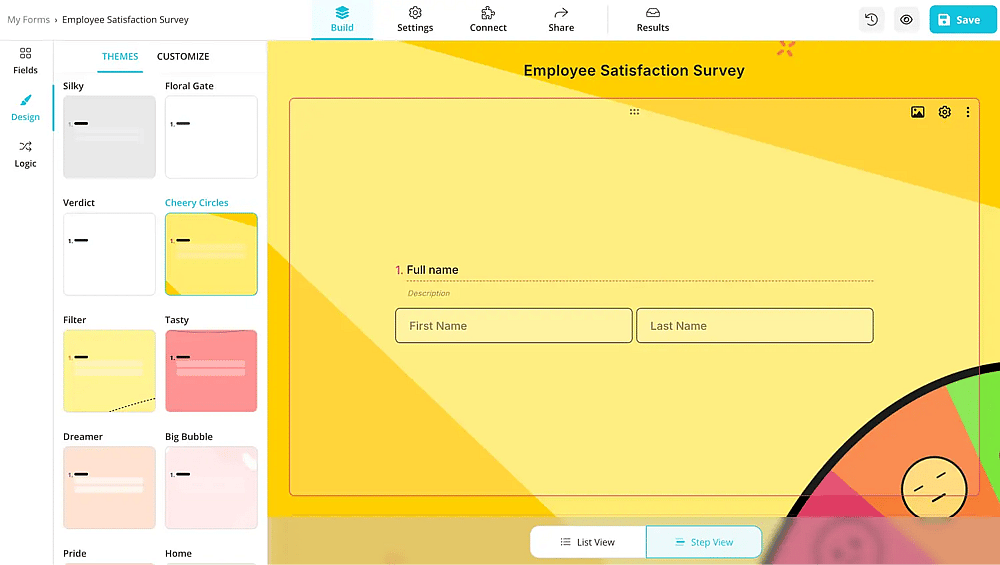The height and width of the screenshot is (565, 1000).
Task: Switch to List View
Action: 587,542
